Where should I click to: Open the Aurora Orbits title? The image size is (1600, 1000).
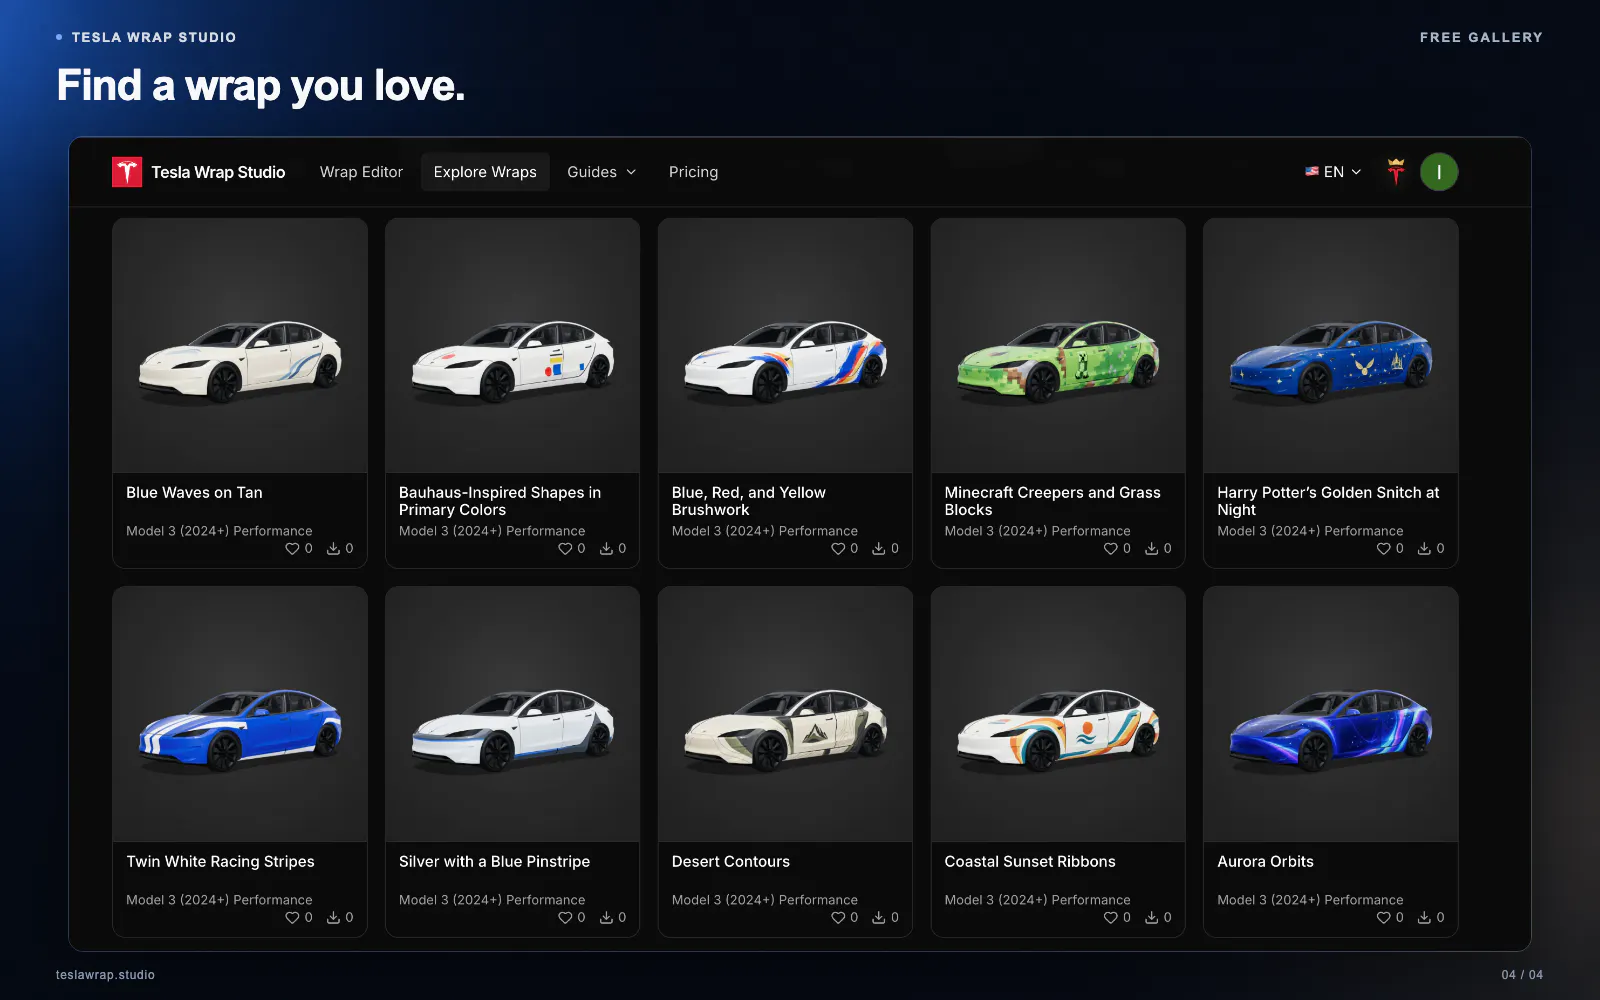[x=1265, y=862]
